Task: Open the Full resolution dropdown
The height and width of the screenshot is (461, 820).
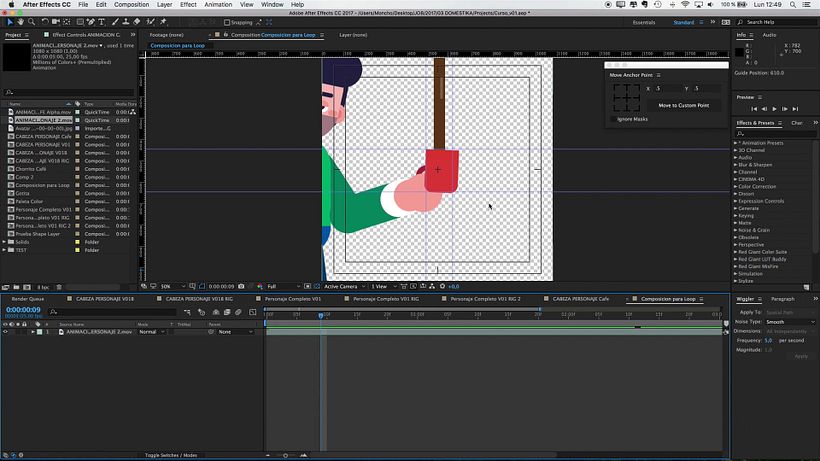Action: [283, 286]
